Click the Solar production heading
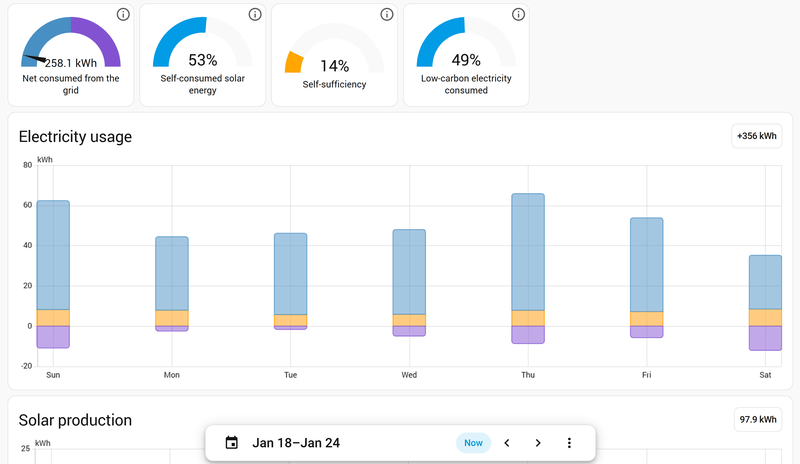Viewport: 800px width, 464px height. point(75,420)
